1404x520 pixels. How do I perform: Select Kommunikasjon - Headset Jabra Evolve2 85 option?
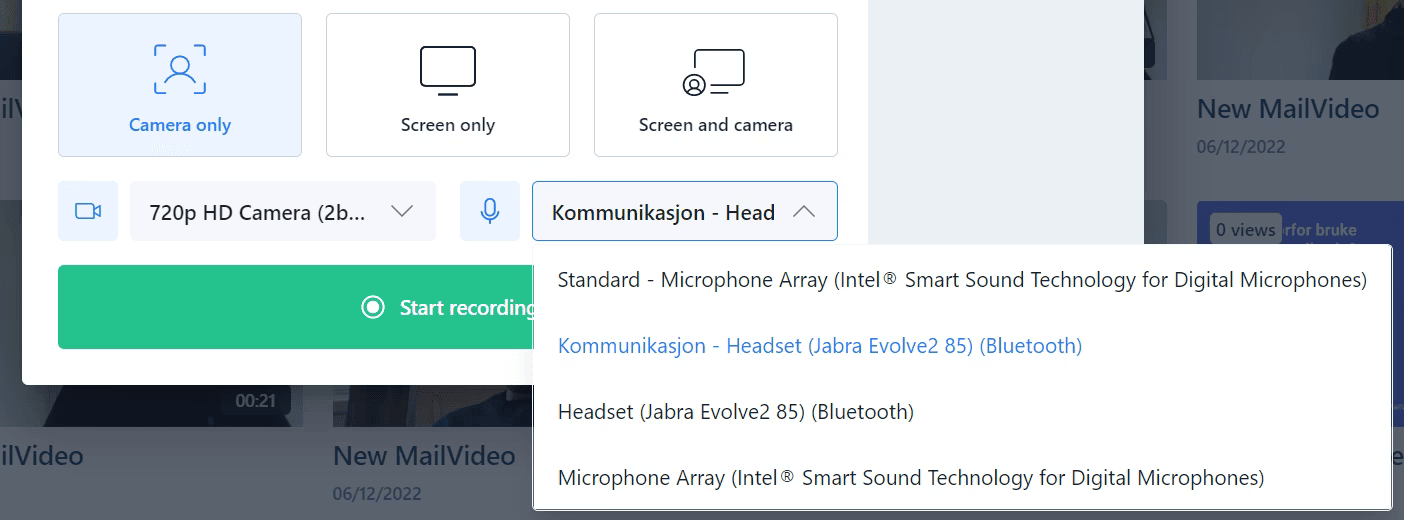click(x=962, y=346)
